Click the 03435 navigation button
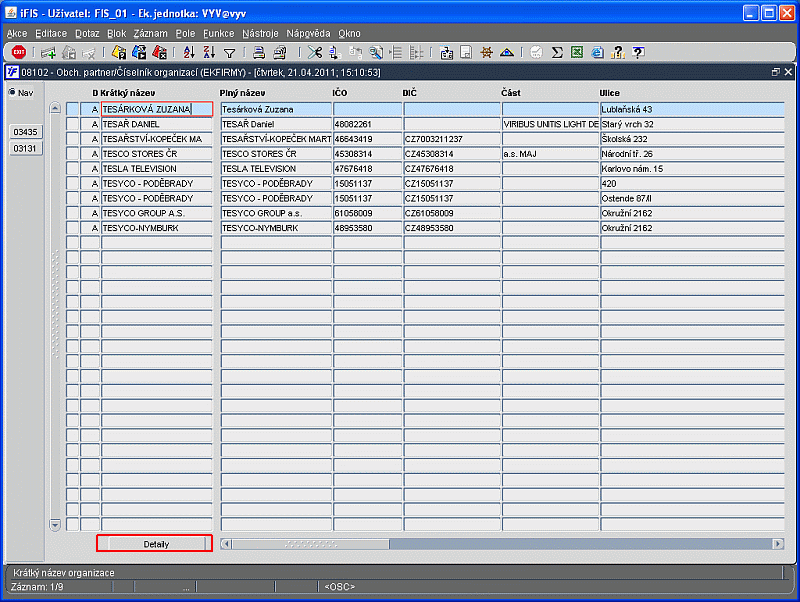Image resolution: width=800 pixels, height=602 pixels. [x=26, y=132]
